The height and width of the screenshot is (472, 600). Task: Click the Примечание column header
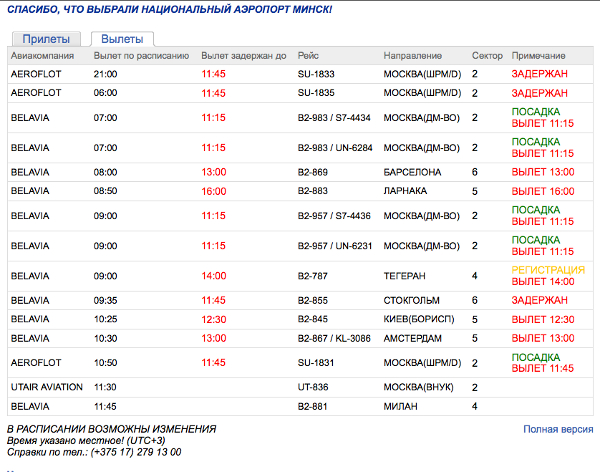tap(538, 56)
